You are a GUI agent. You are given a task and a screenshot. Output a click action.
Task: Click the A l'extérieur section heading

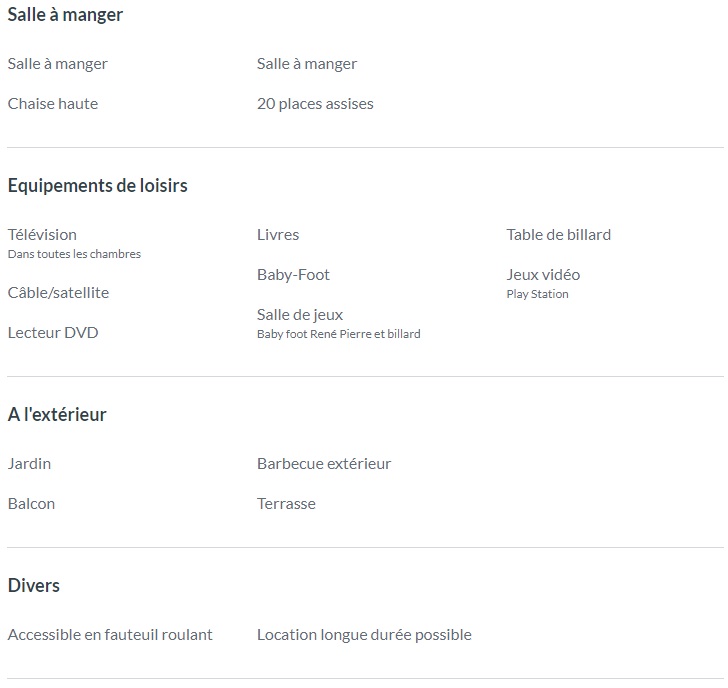coord(57,414)
